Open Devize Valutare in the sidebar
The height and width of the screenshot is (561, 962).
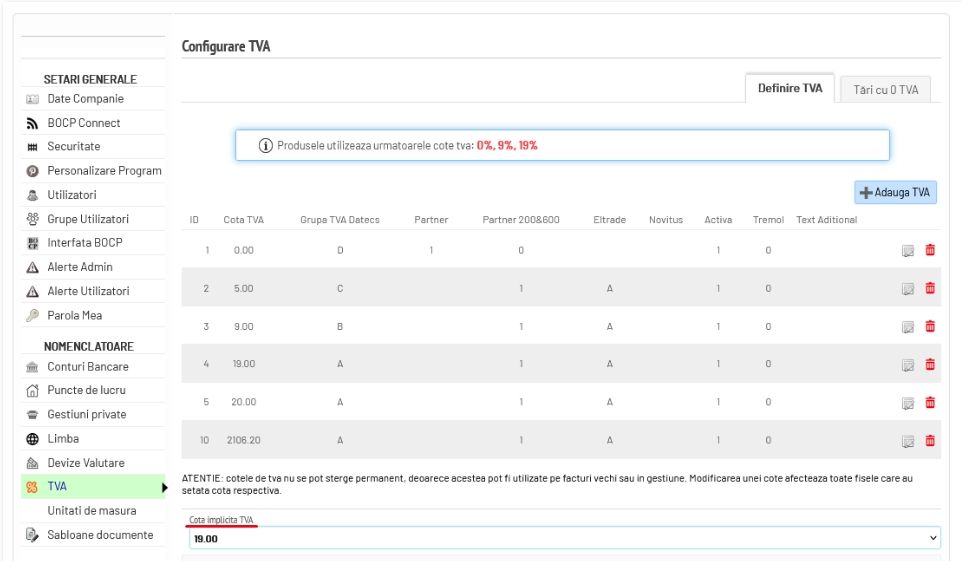pos(86,463)
